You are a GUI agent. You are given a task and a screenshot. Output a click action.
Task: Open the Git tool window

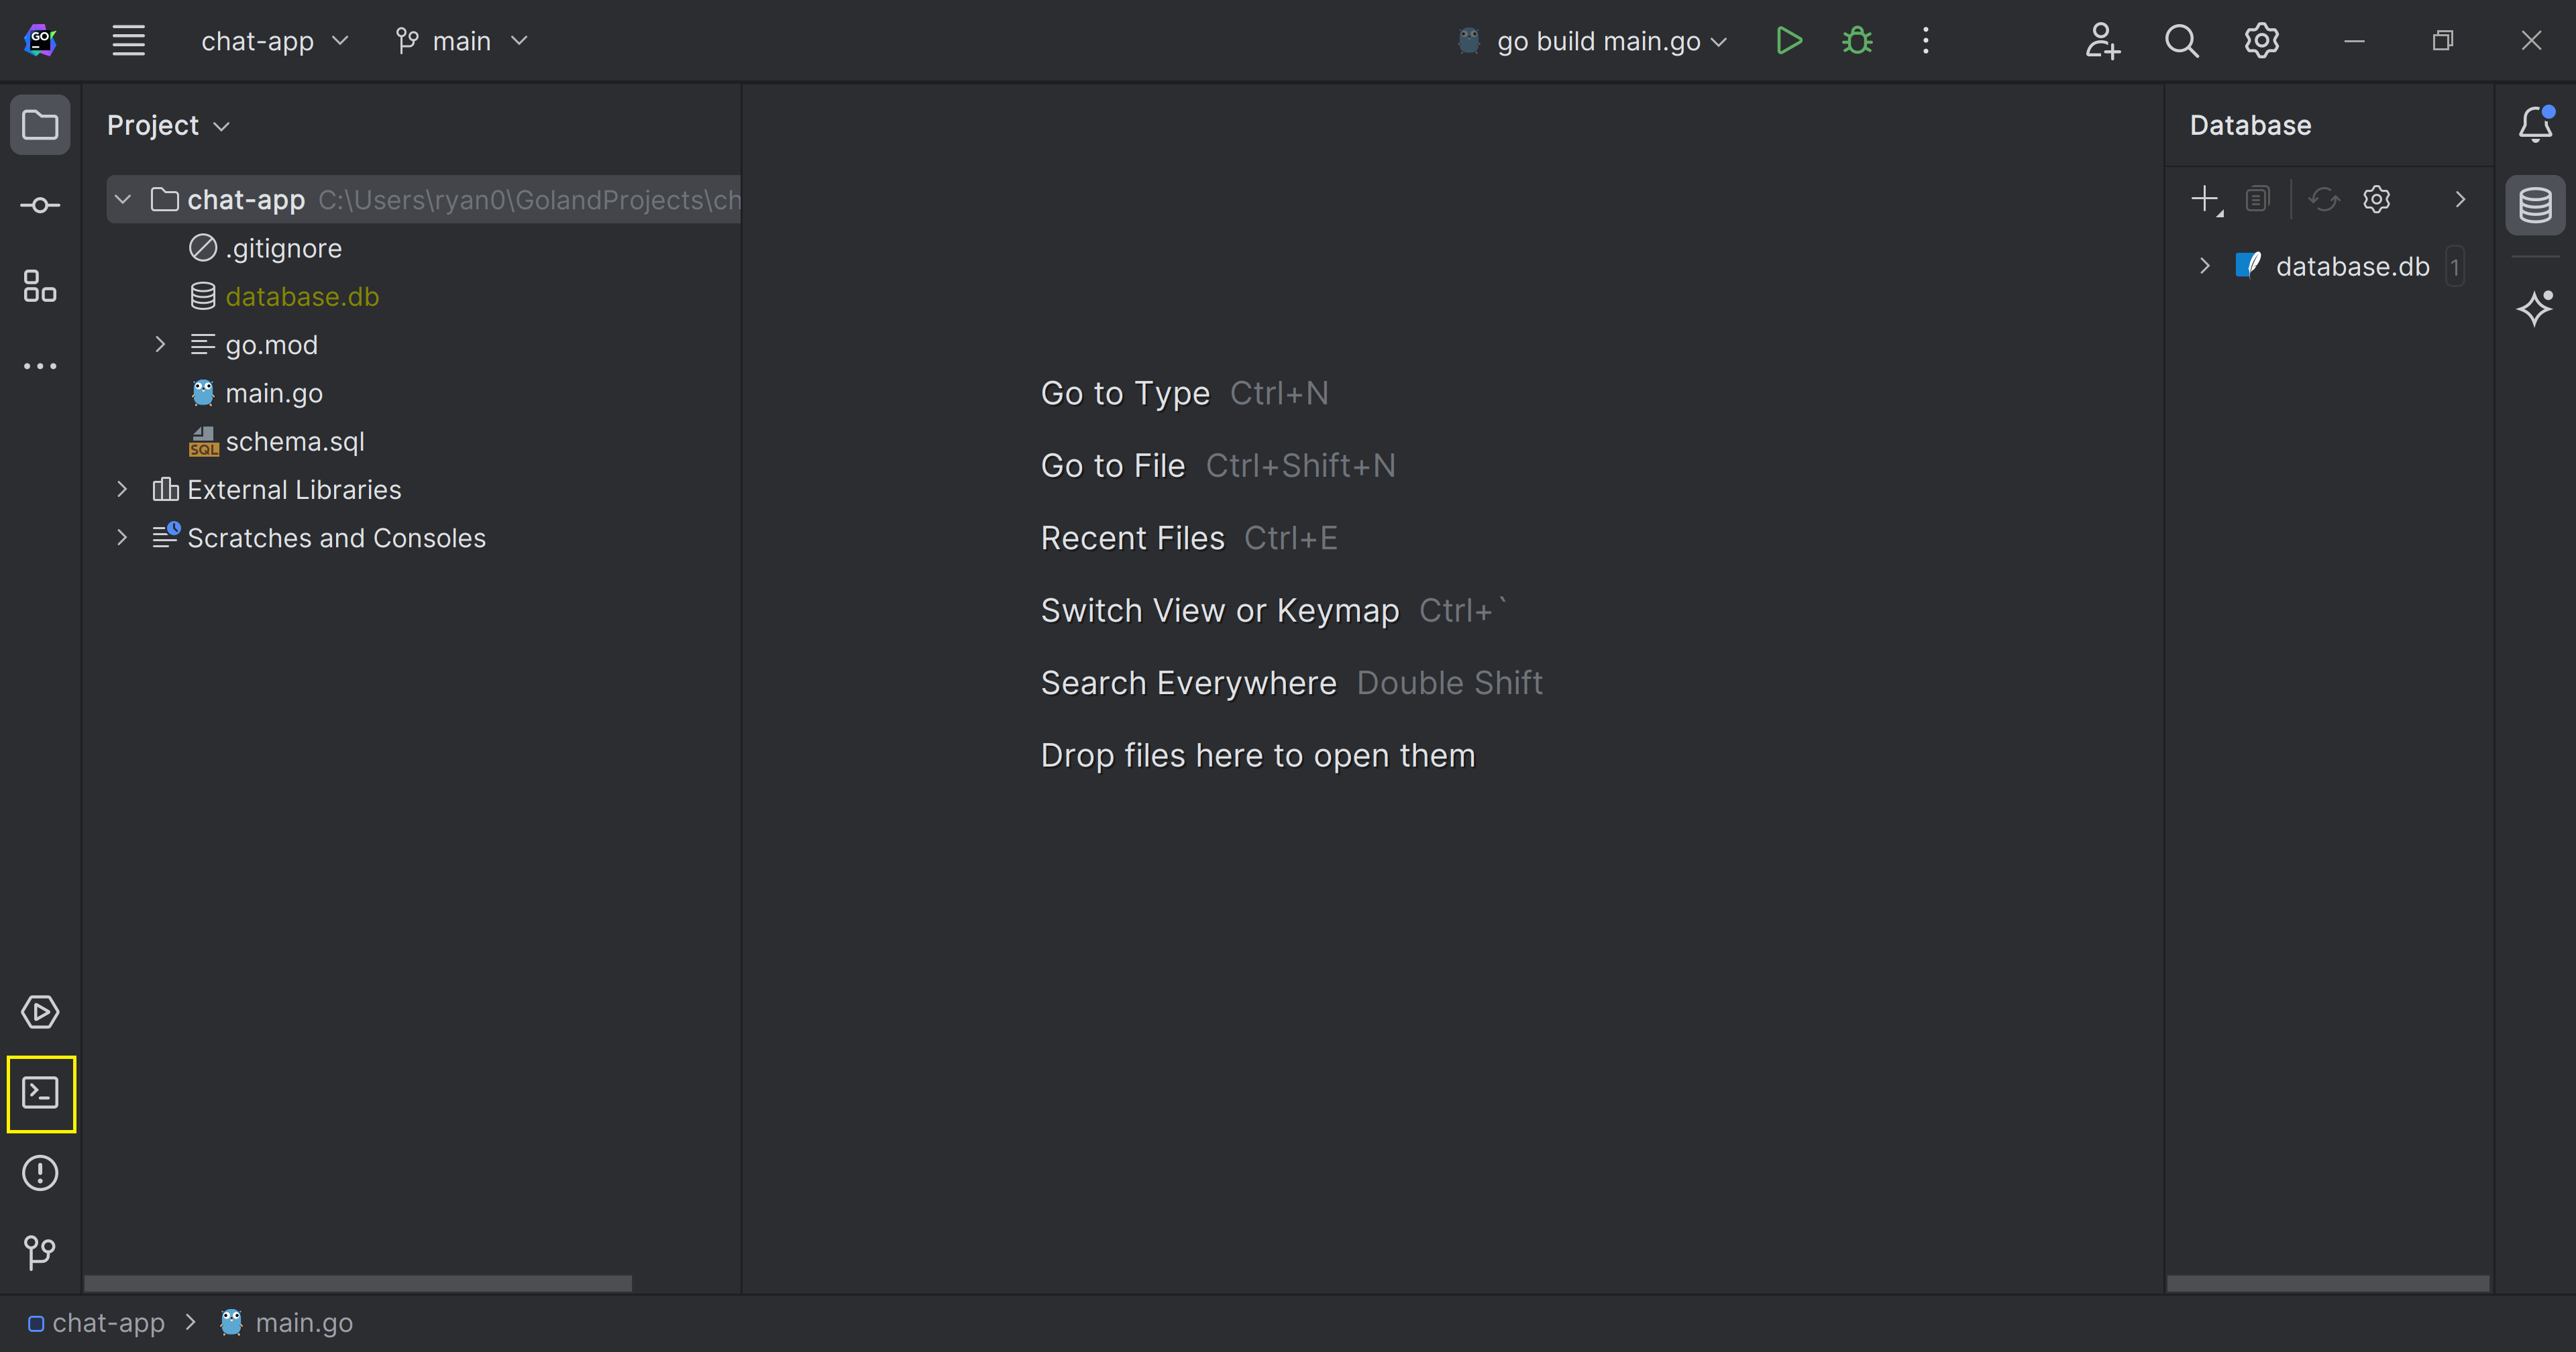click(x=40, y=1252)
